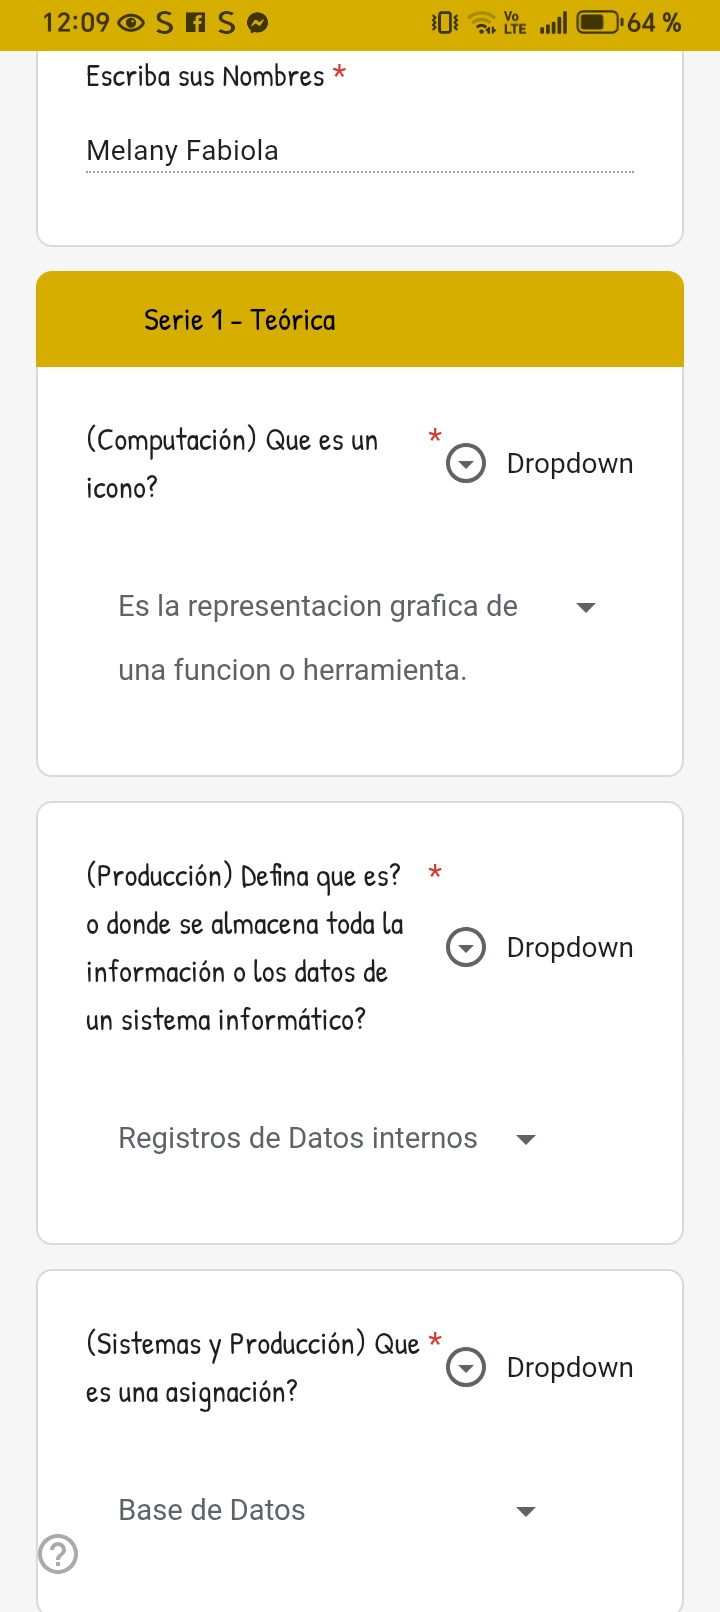Tap the 'Serie 1 - Teórica' section header
Screen dimensions: 720x1612
pos(240,320)
